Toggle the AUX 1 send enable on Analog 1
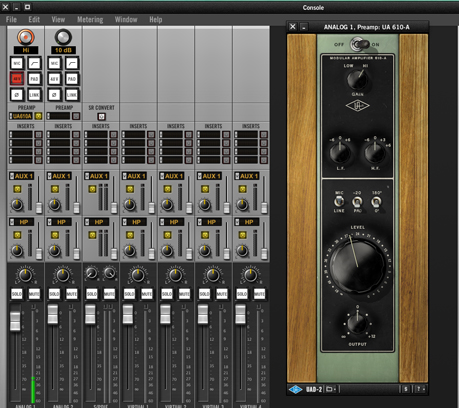The height and width of the screenshot is (408, 459). click(x=17, y=189)
